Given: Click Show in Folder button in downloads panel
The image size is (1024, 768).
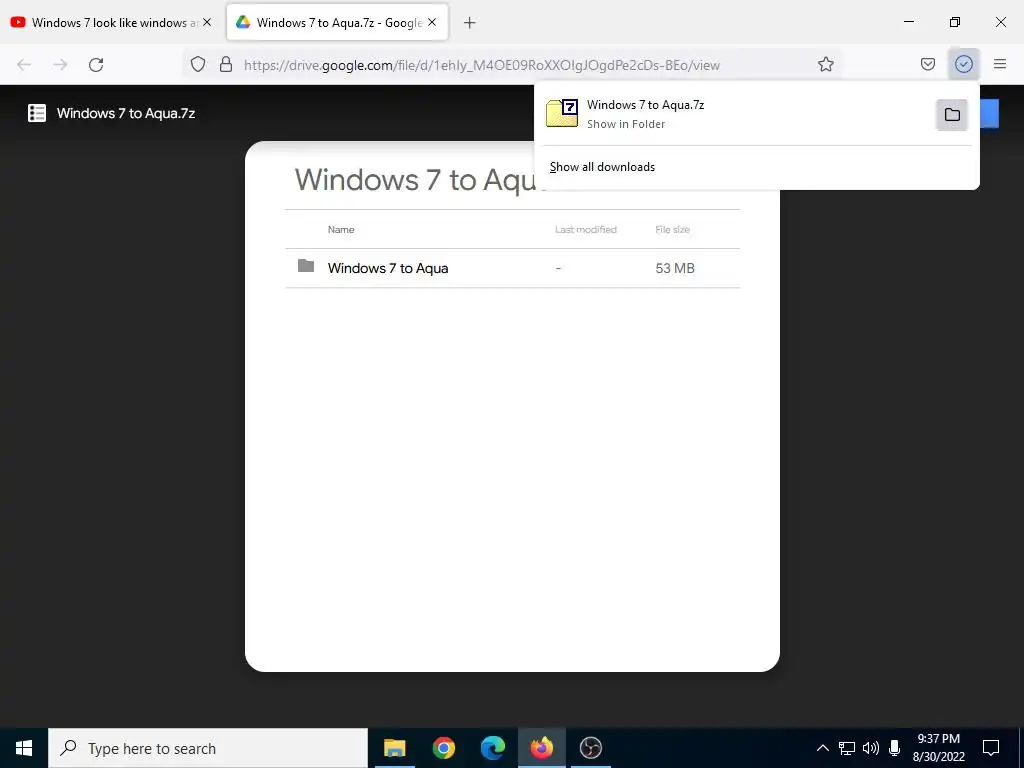Looking at the screenshot, I should click(x=952, y=115).
